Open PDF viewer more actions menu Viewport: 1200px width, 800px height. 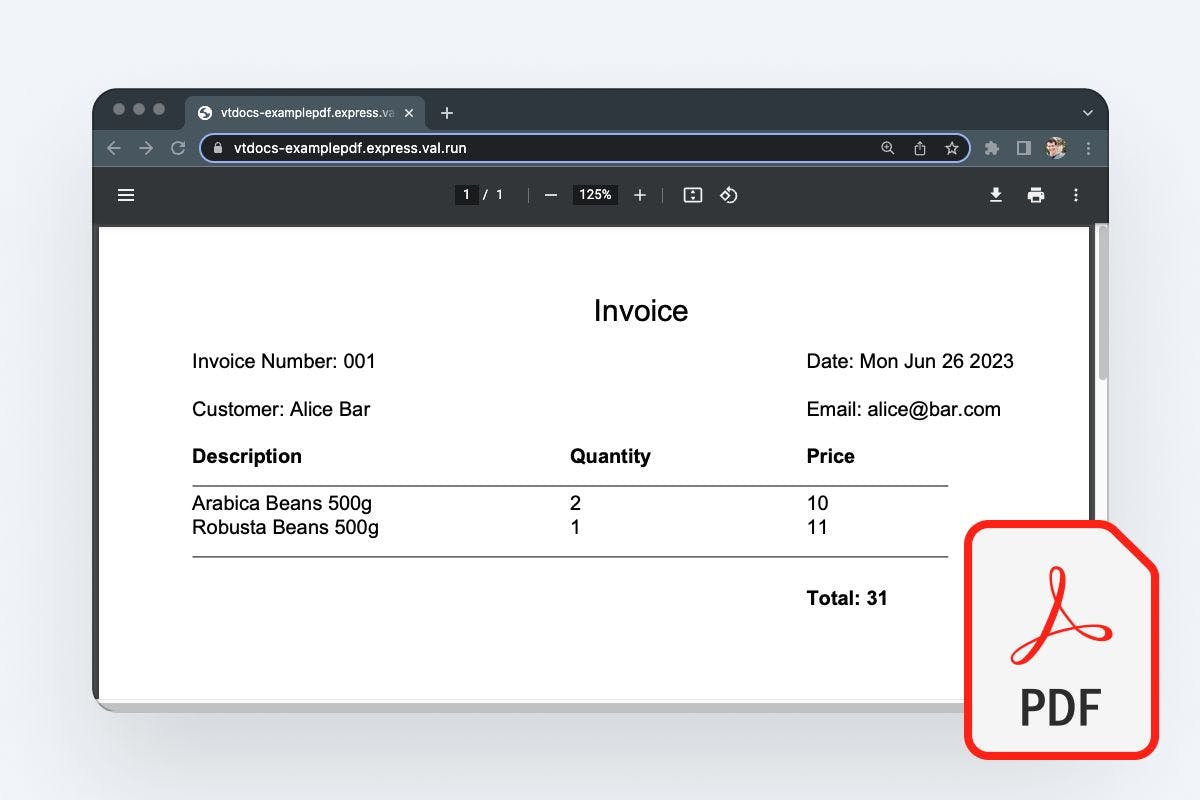pos(1076,195)
